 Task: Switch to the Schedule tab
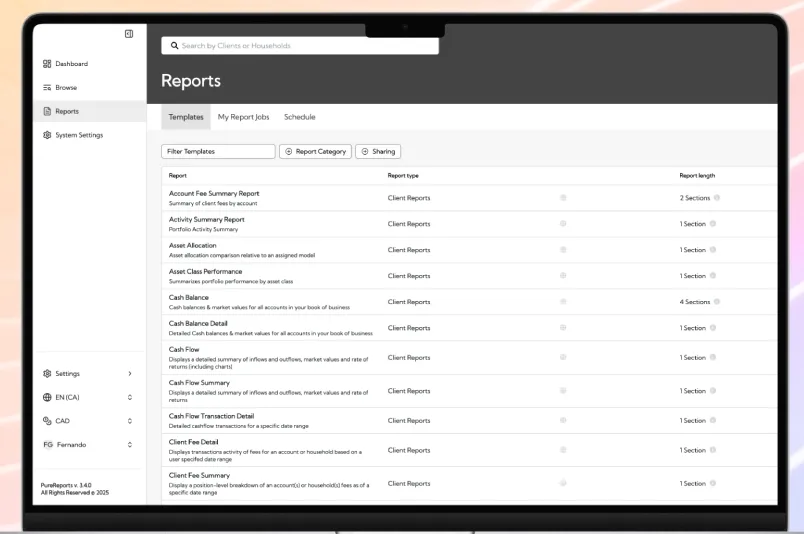click(x=299, y=117)
